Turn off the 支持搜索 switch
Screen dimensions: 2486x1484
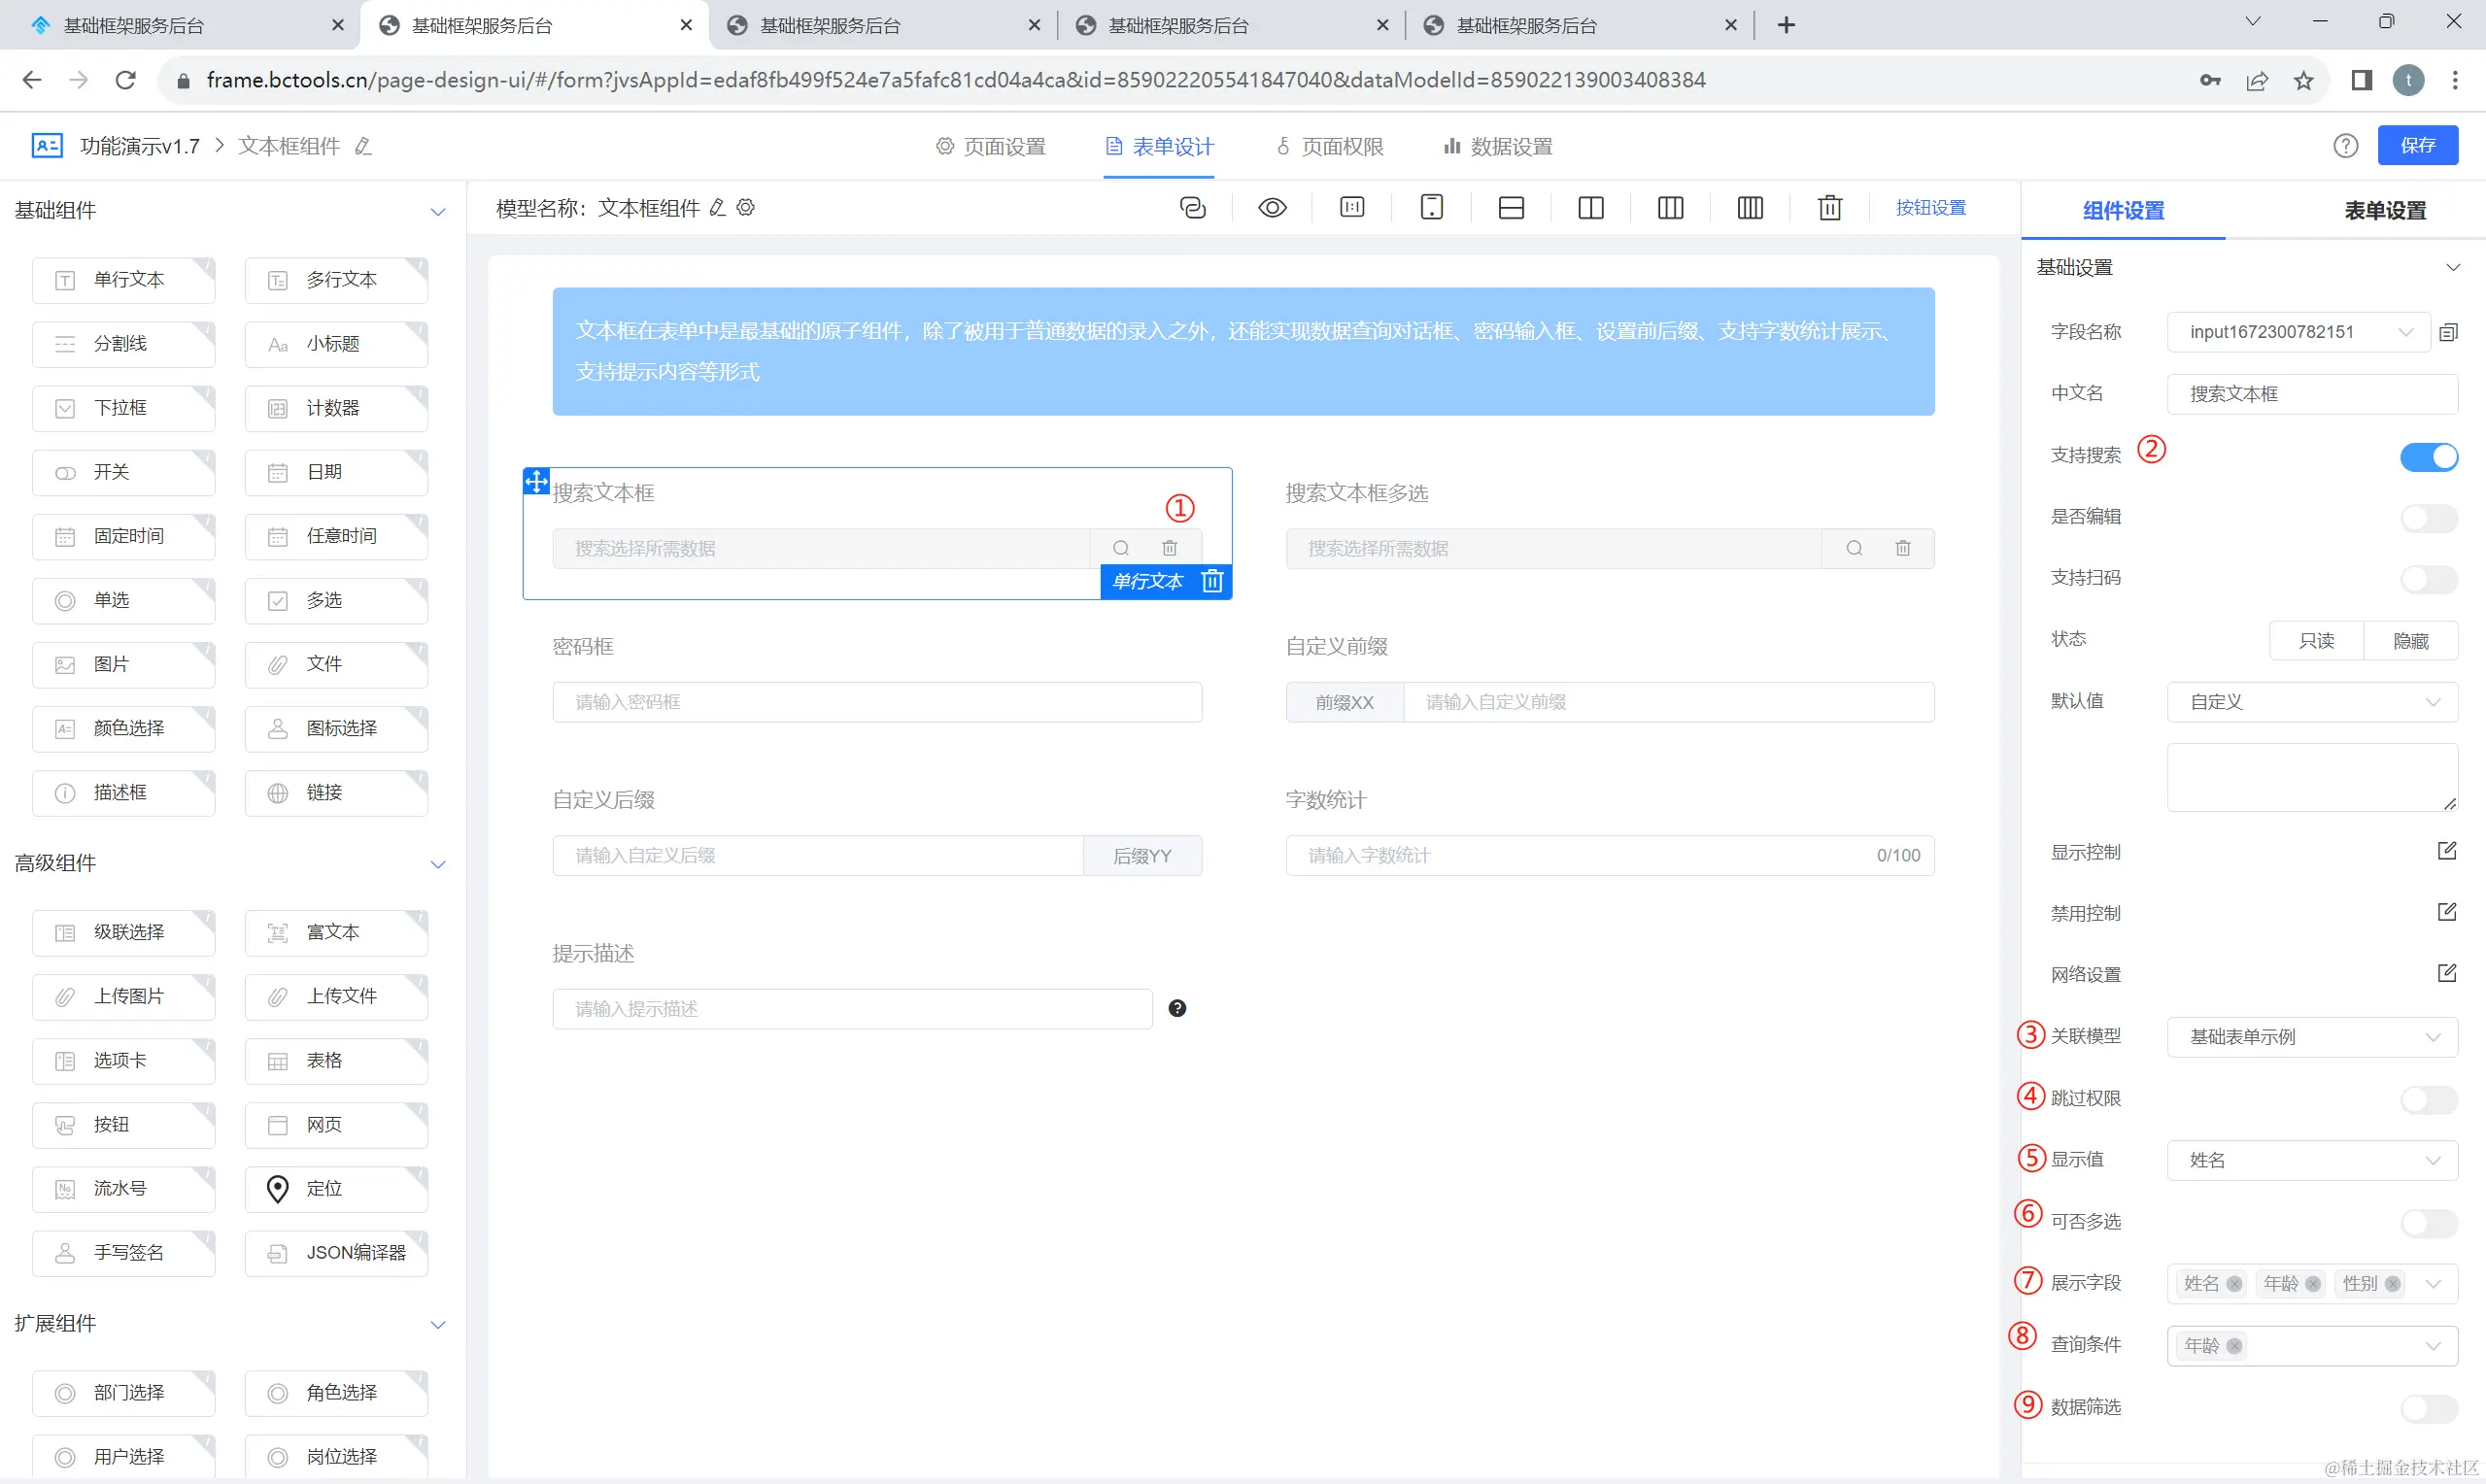[2428, 456]
